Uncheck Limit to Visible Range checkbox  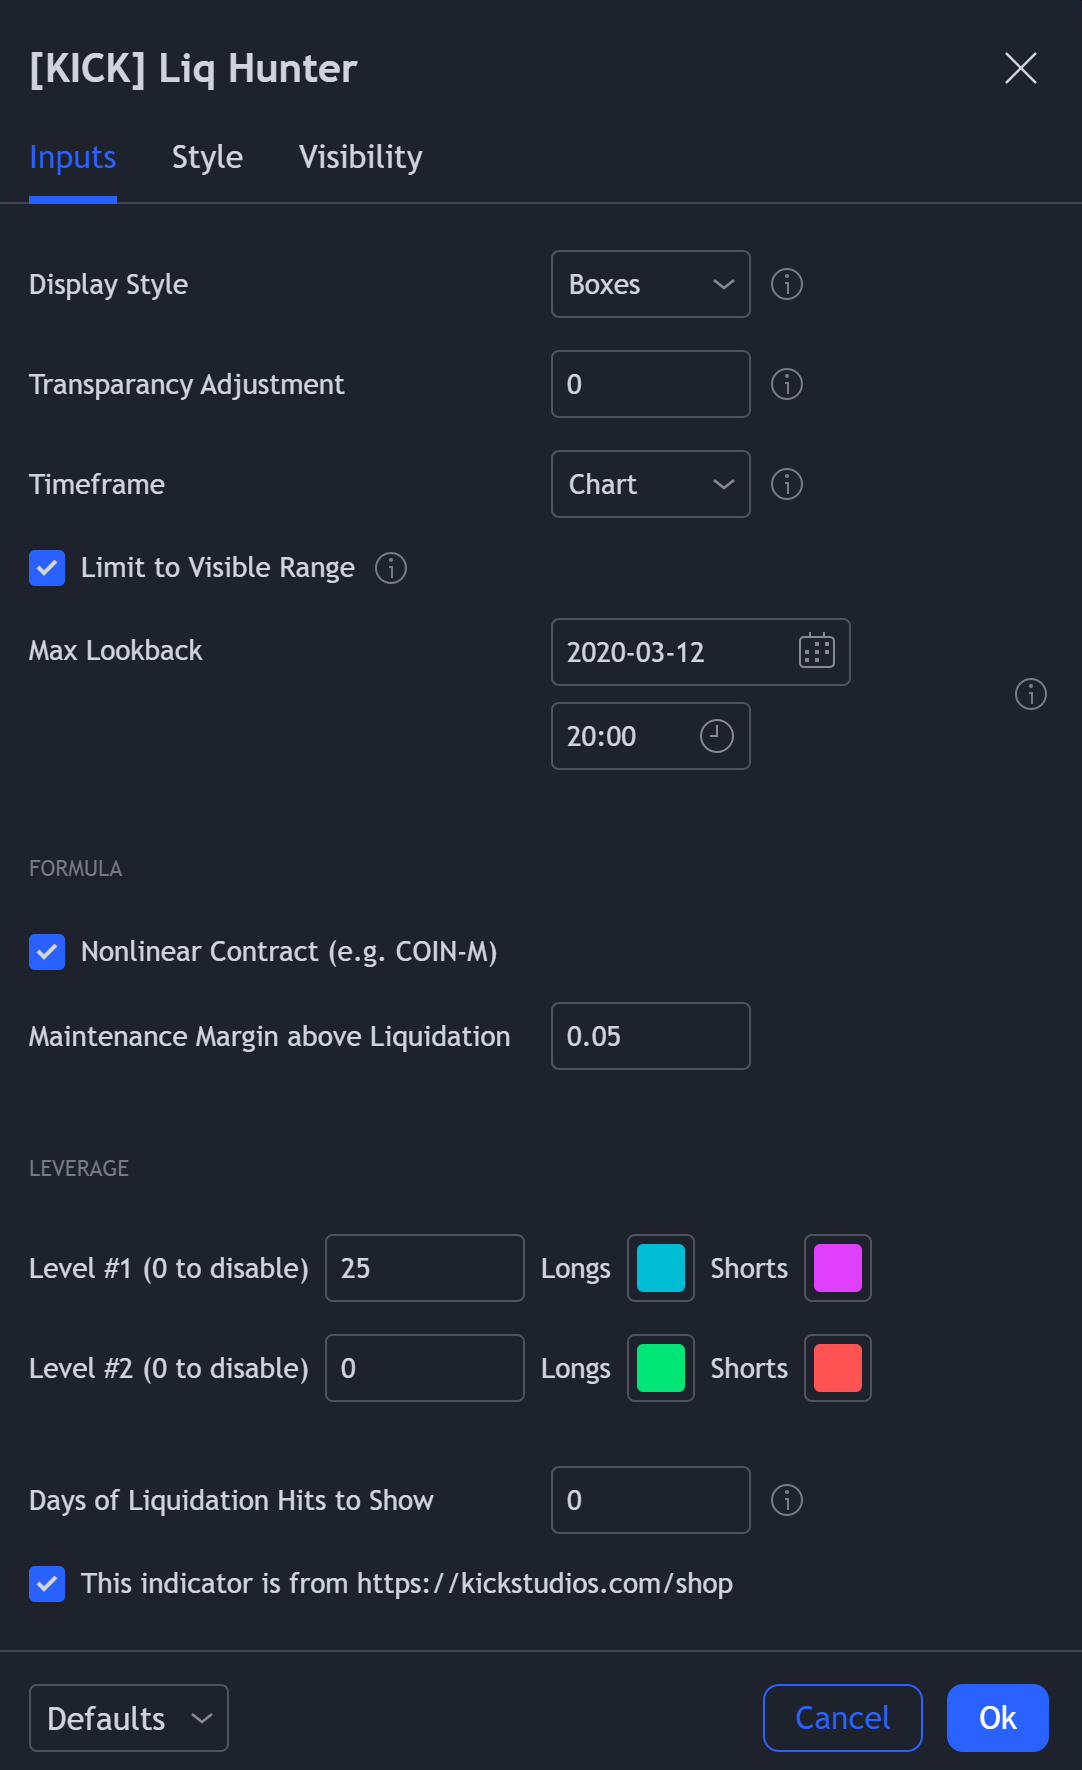pos(47,568)
